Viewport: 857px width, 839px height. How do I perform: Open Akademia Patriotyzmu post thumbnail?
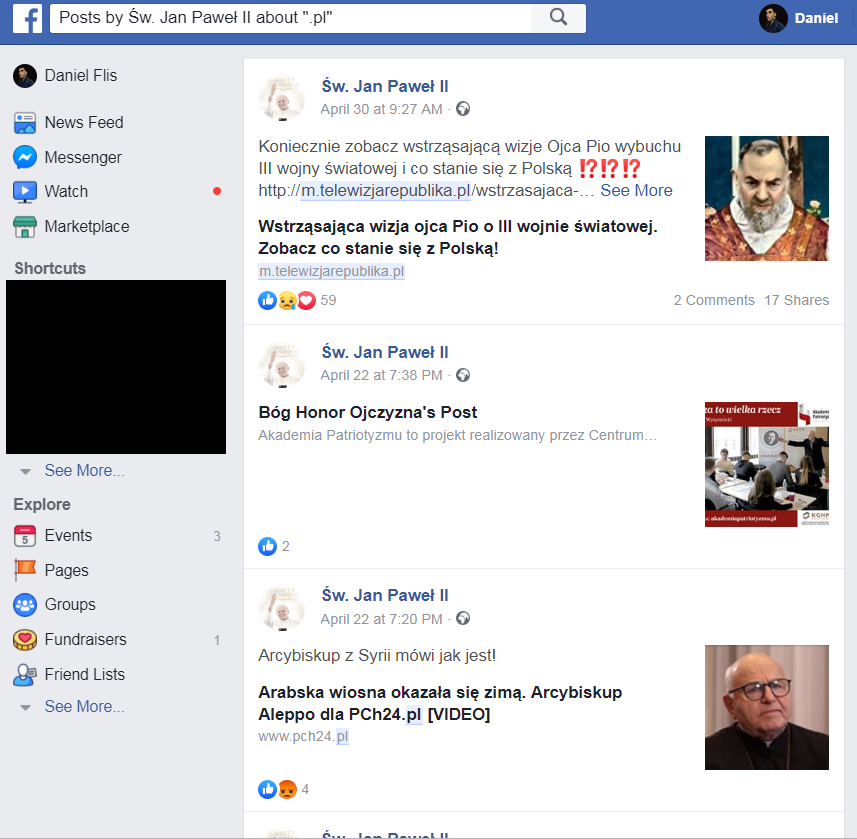tap(767, 465)
